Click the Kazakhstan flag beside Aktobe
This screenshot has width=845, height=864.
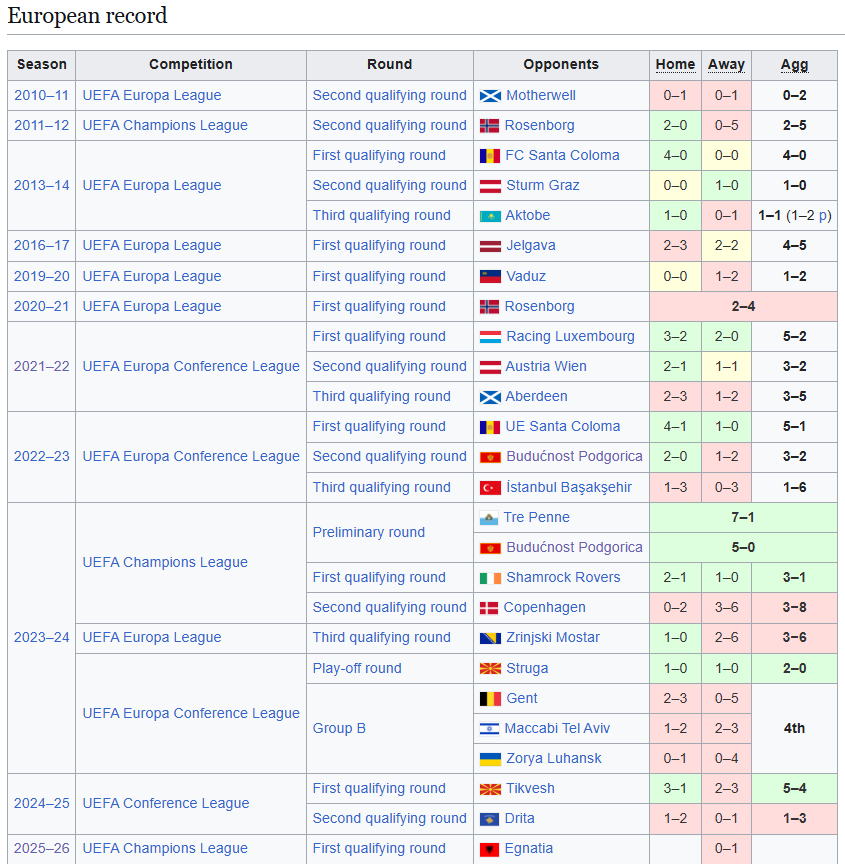point(490,216)
